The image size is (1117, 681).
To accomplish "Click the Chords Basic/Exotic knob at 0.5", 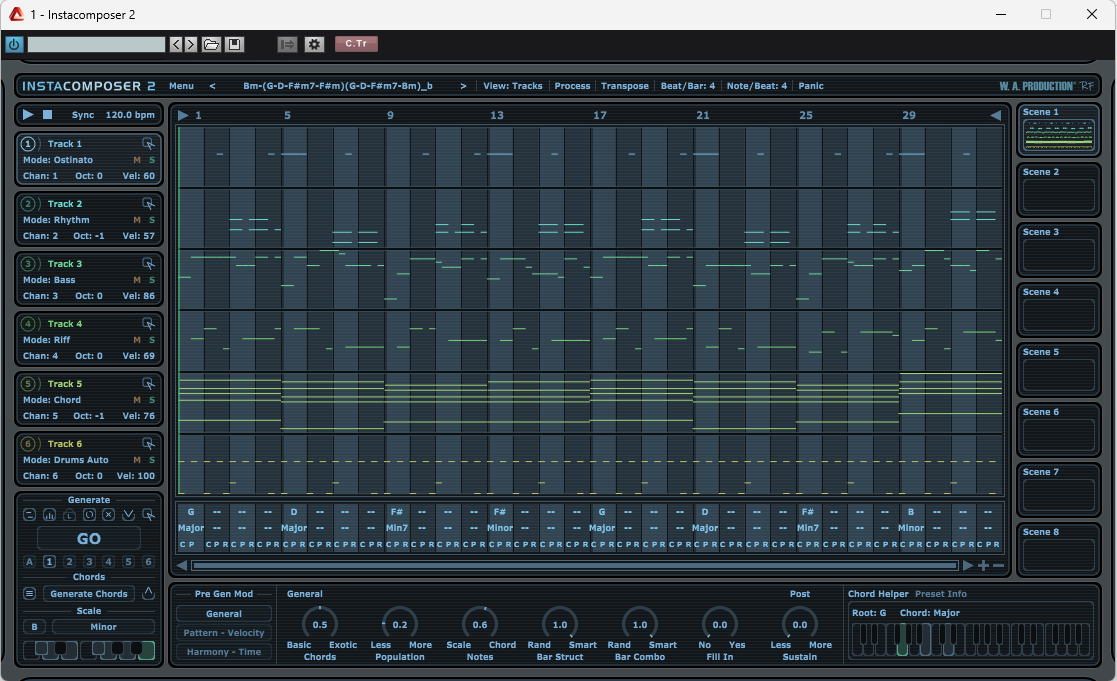I will click(320, 624).
